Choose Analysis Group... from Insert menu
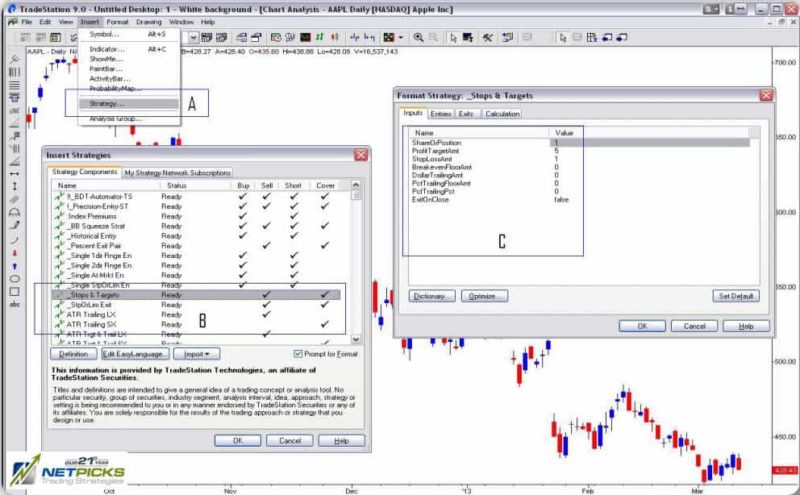The image size is (800, 495). 129,119
